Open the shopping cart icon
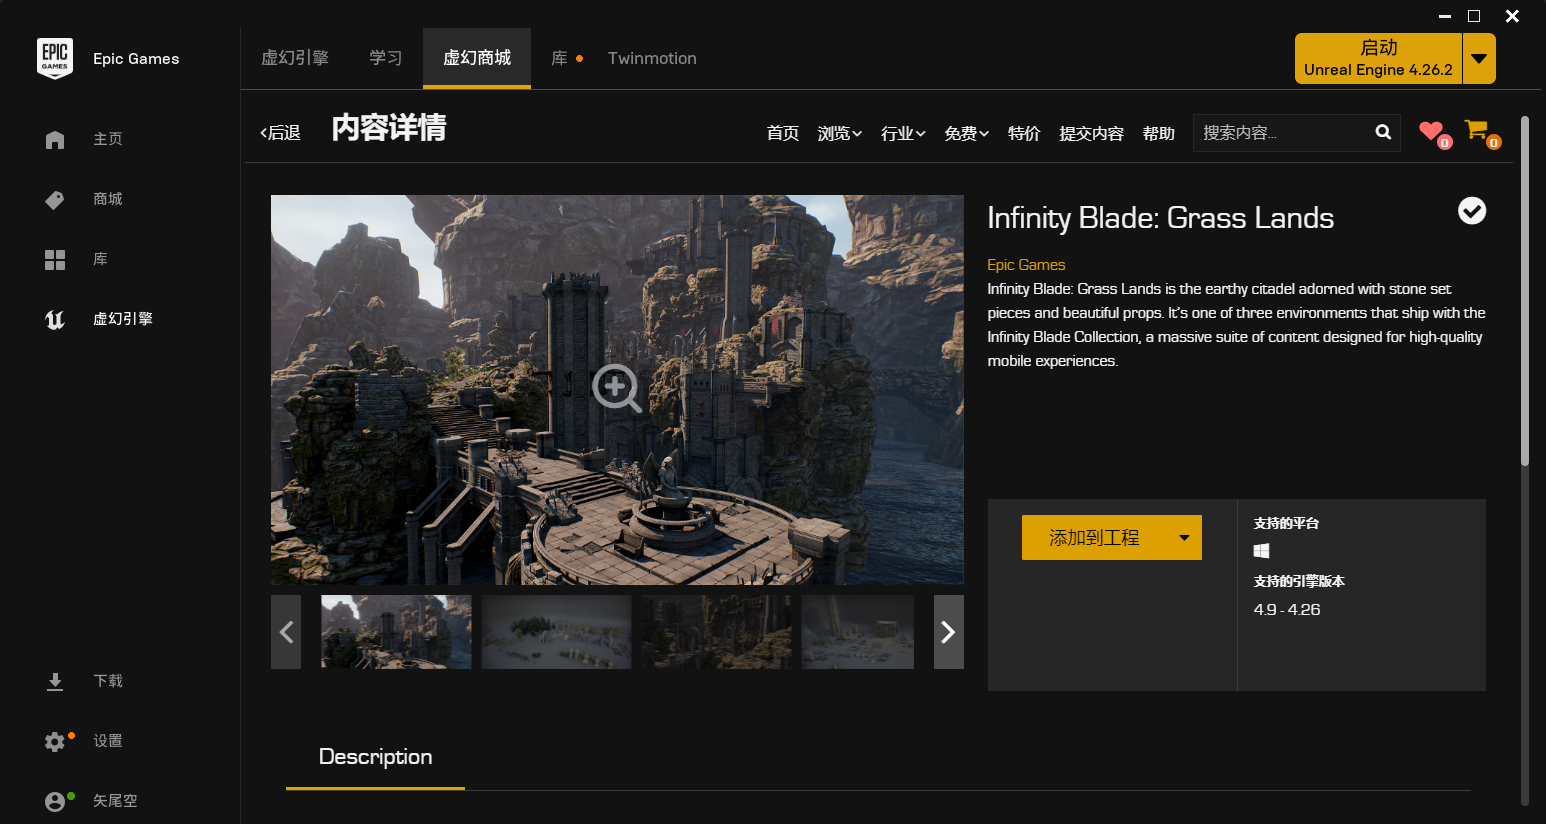Screen dimensions: 1546x824 pos(1477,130)
